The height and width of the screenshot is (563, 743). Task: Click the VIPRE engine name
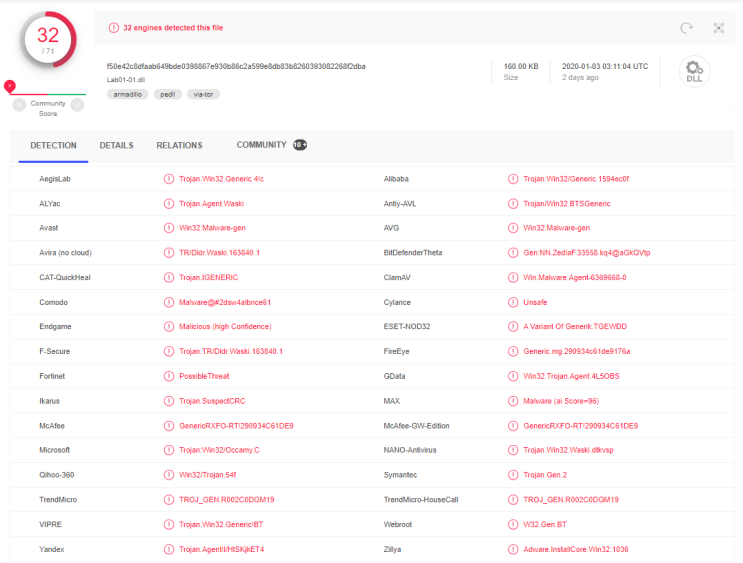(50, 525)
